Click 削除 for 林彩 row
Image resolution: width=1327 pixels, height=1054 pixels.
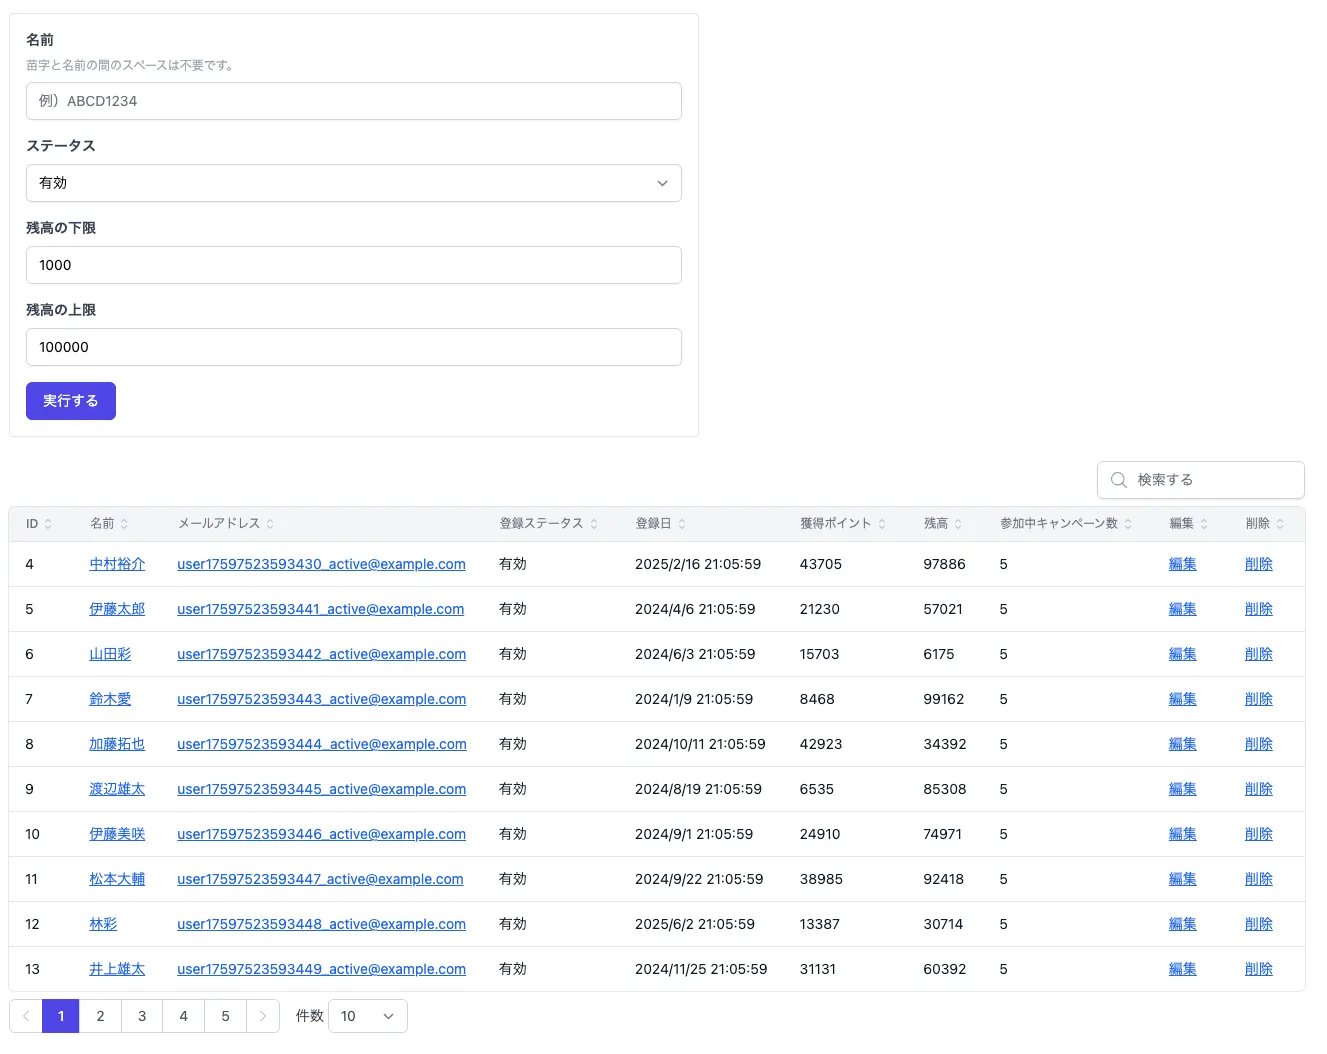tap(1259, 924)
